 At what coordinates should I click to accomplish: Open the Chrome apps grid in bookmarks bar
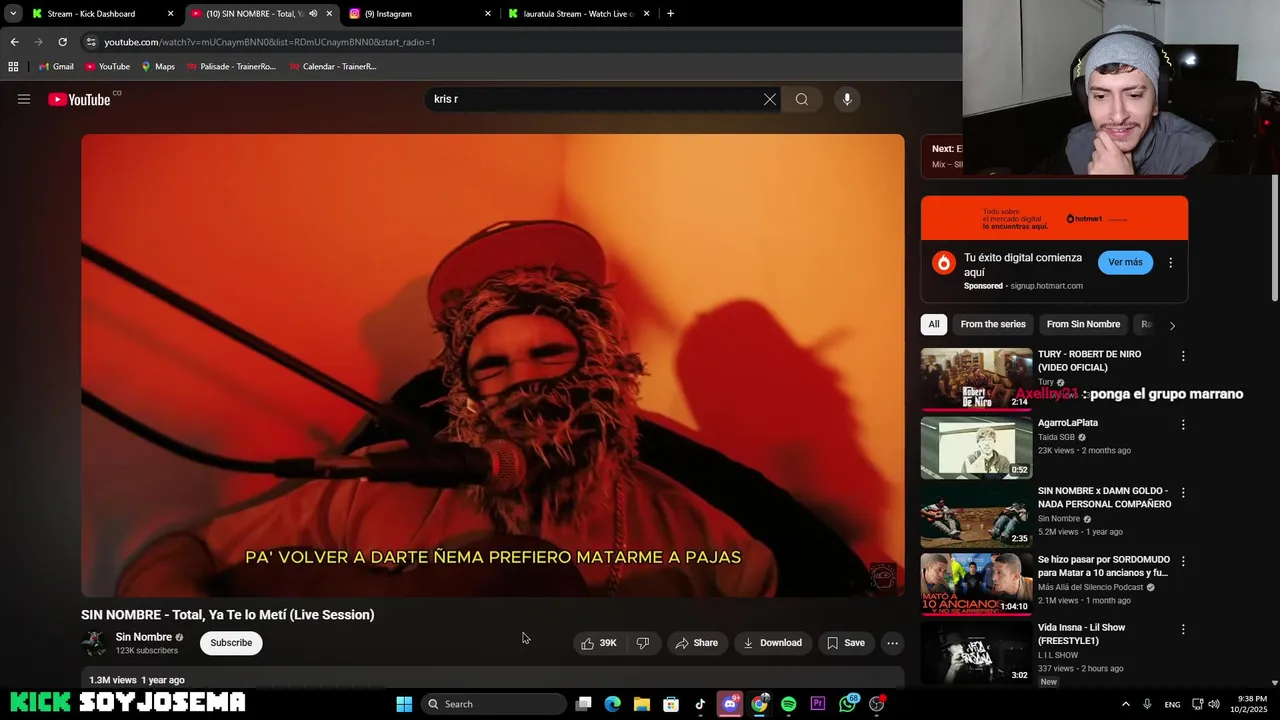tap(13, 67)
